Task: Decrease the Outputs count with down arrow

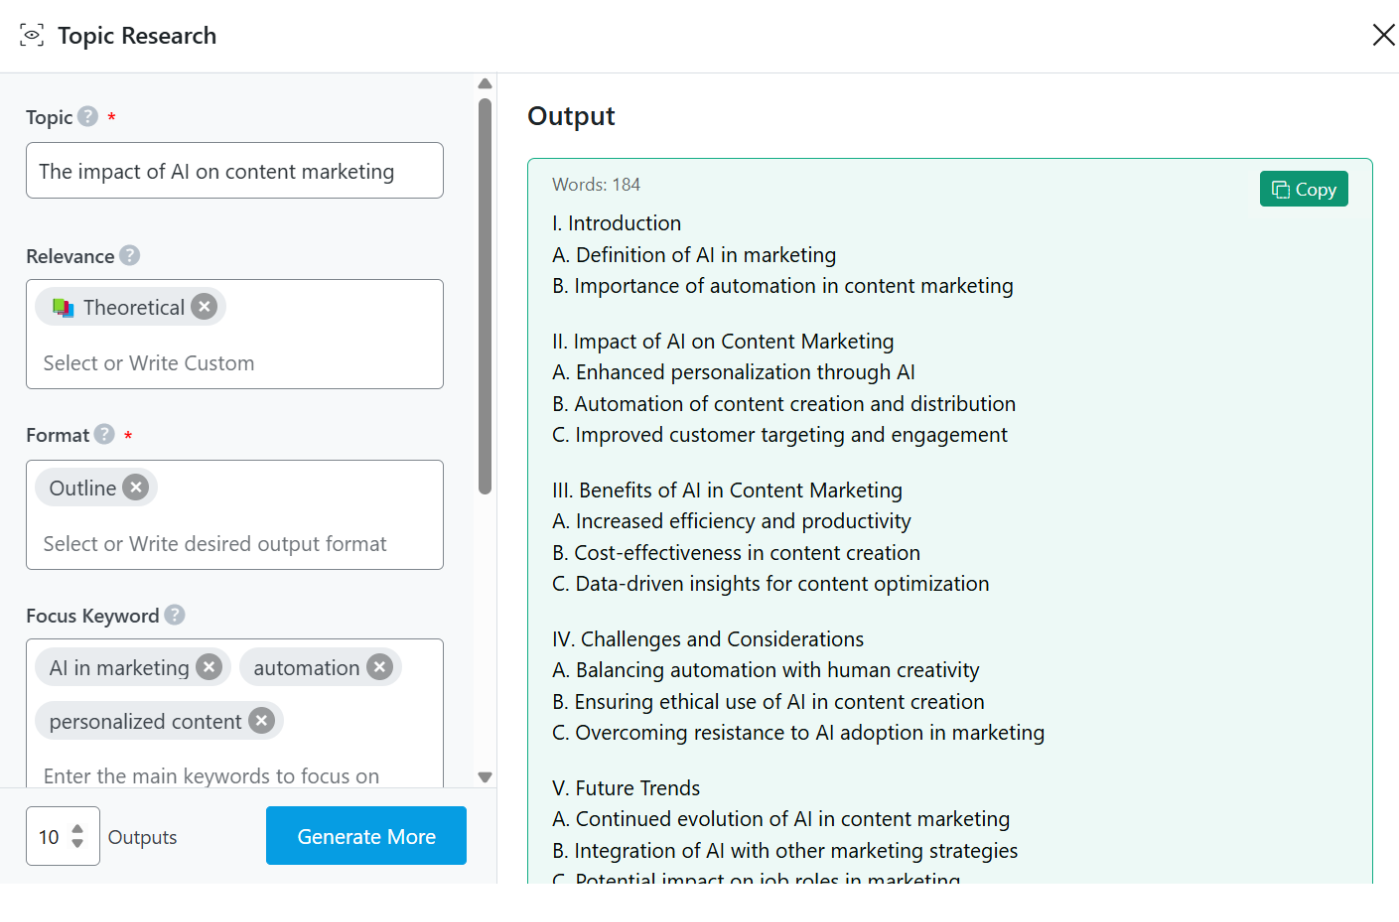Action: pyautogui.click(x=78, y=844)
